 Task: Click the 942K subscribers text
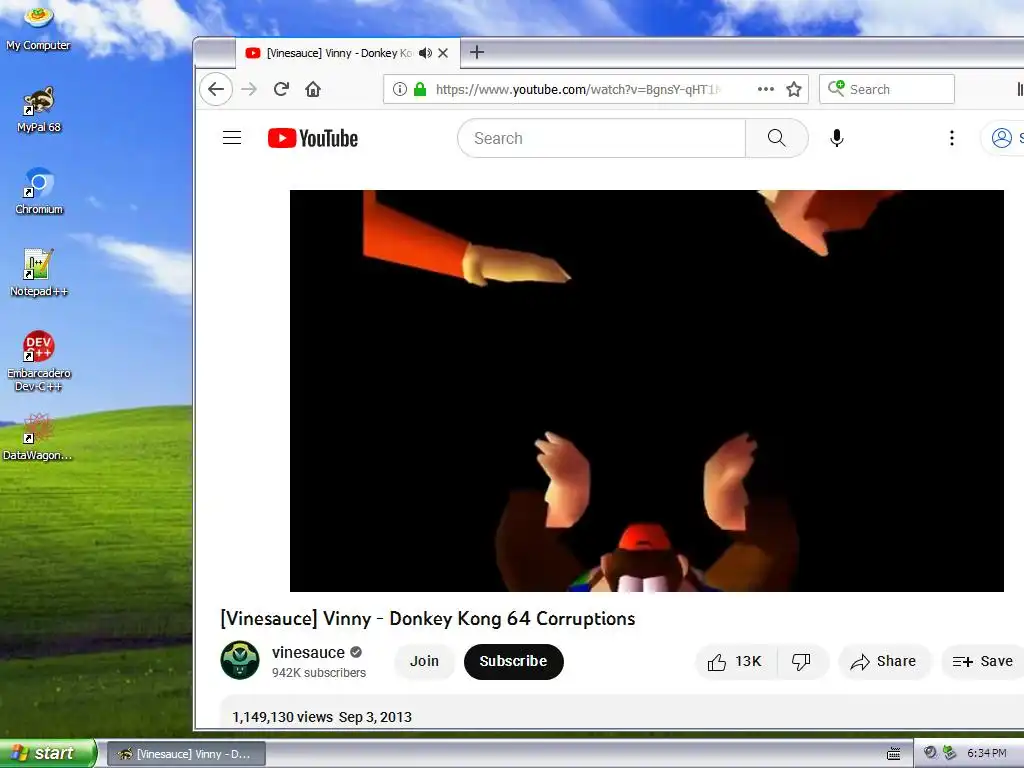pyautogui.click(x=319, y=673)
